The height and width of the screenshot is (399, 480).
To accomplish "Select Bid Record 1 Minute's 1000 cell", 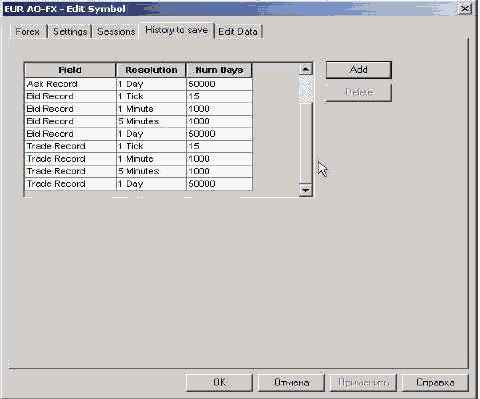I will tap(219, 109).
